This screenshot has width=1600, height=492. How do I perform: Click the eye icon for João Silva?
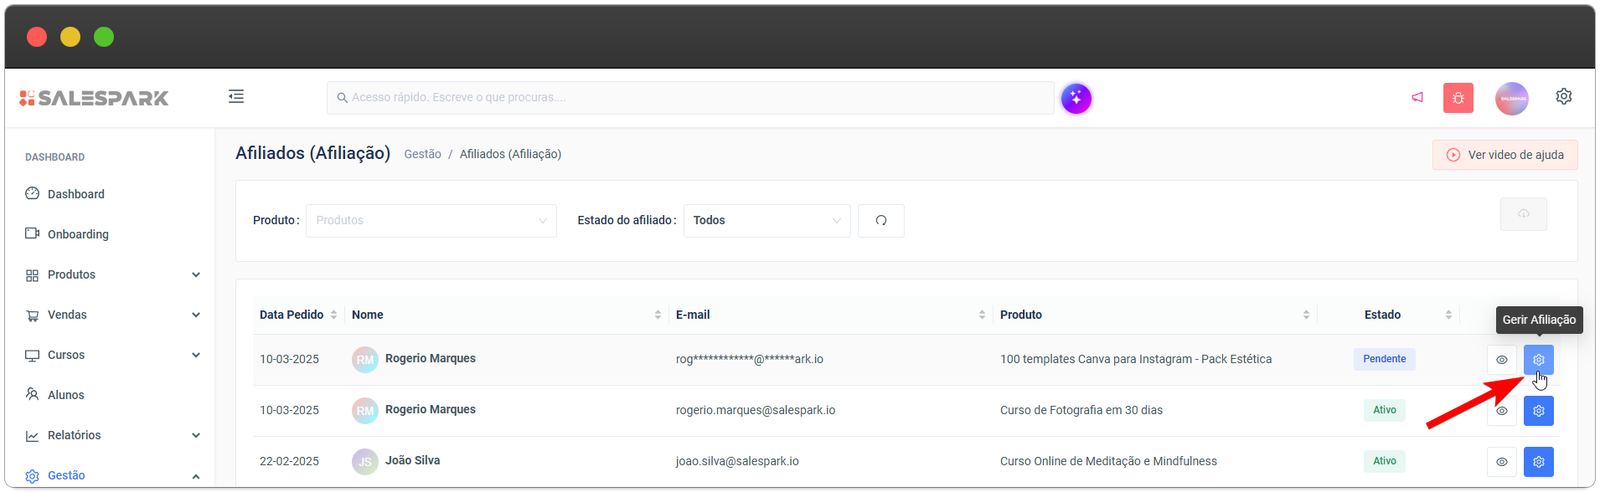(1501, 462)
